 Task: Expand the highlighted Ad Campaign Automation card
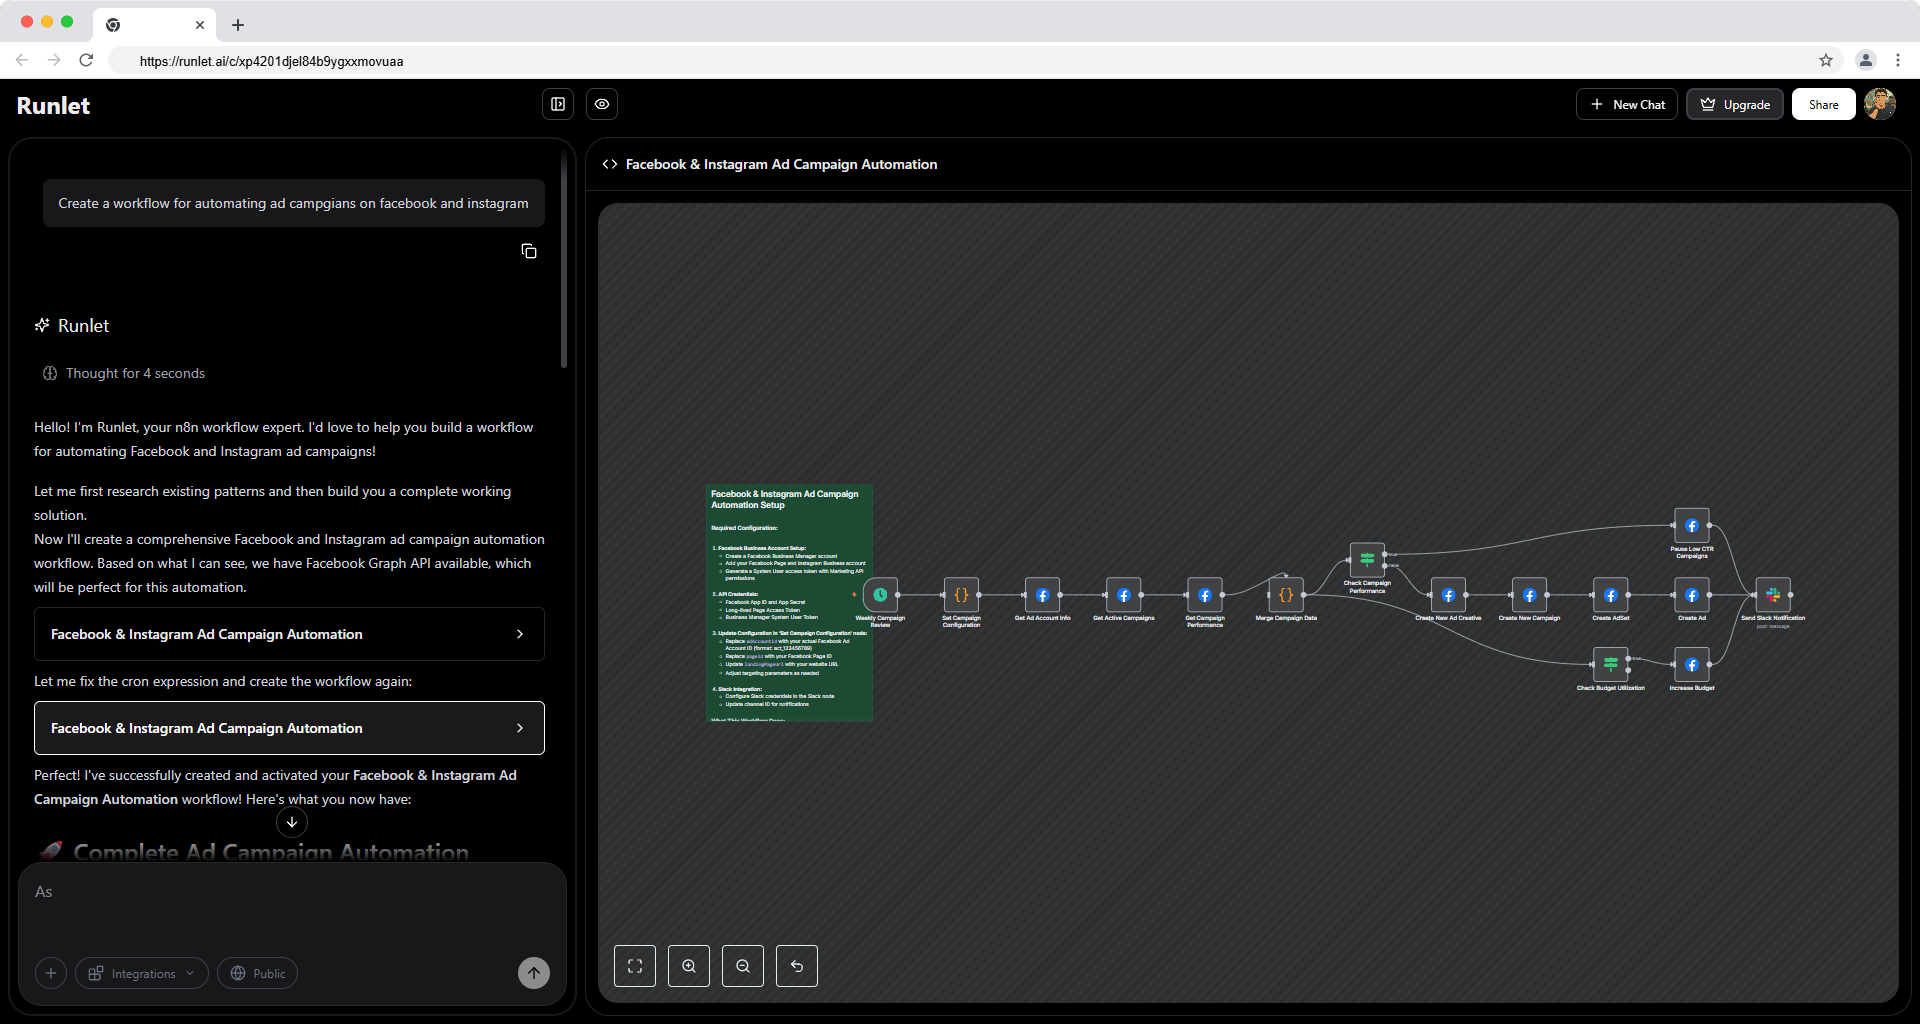(x=289, y=728)
